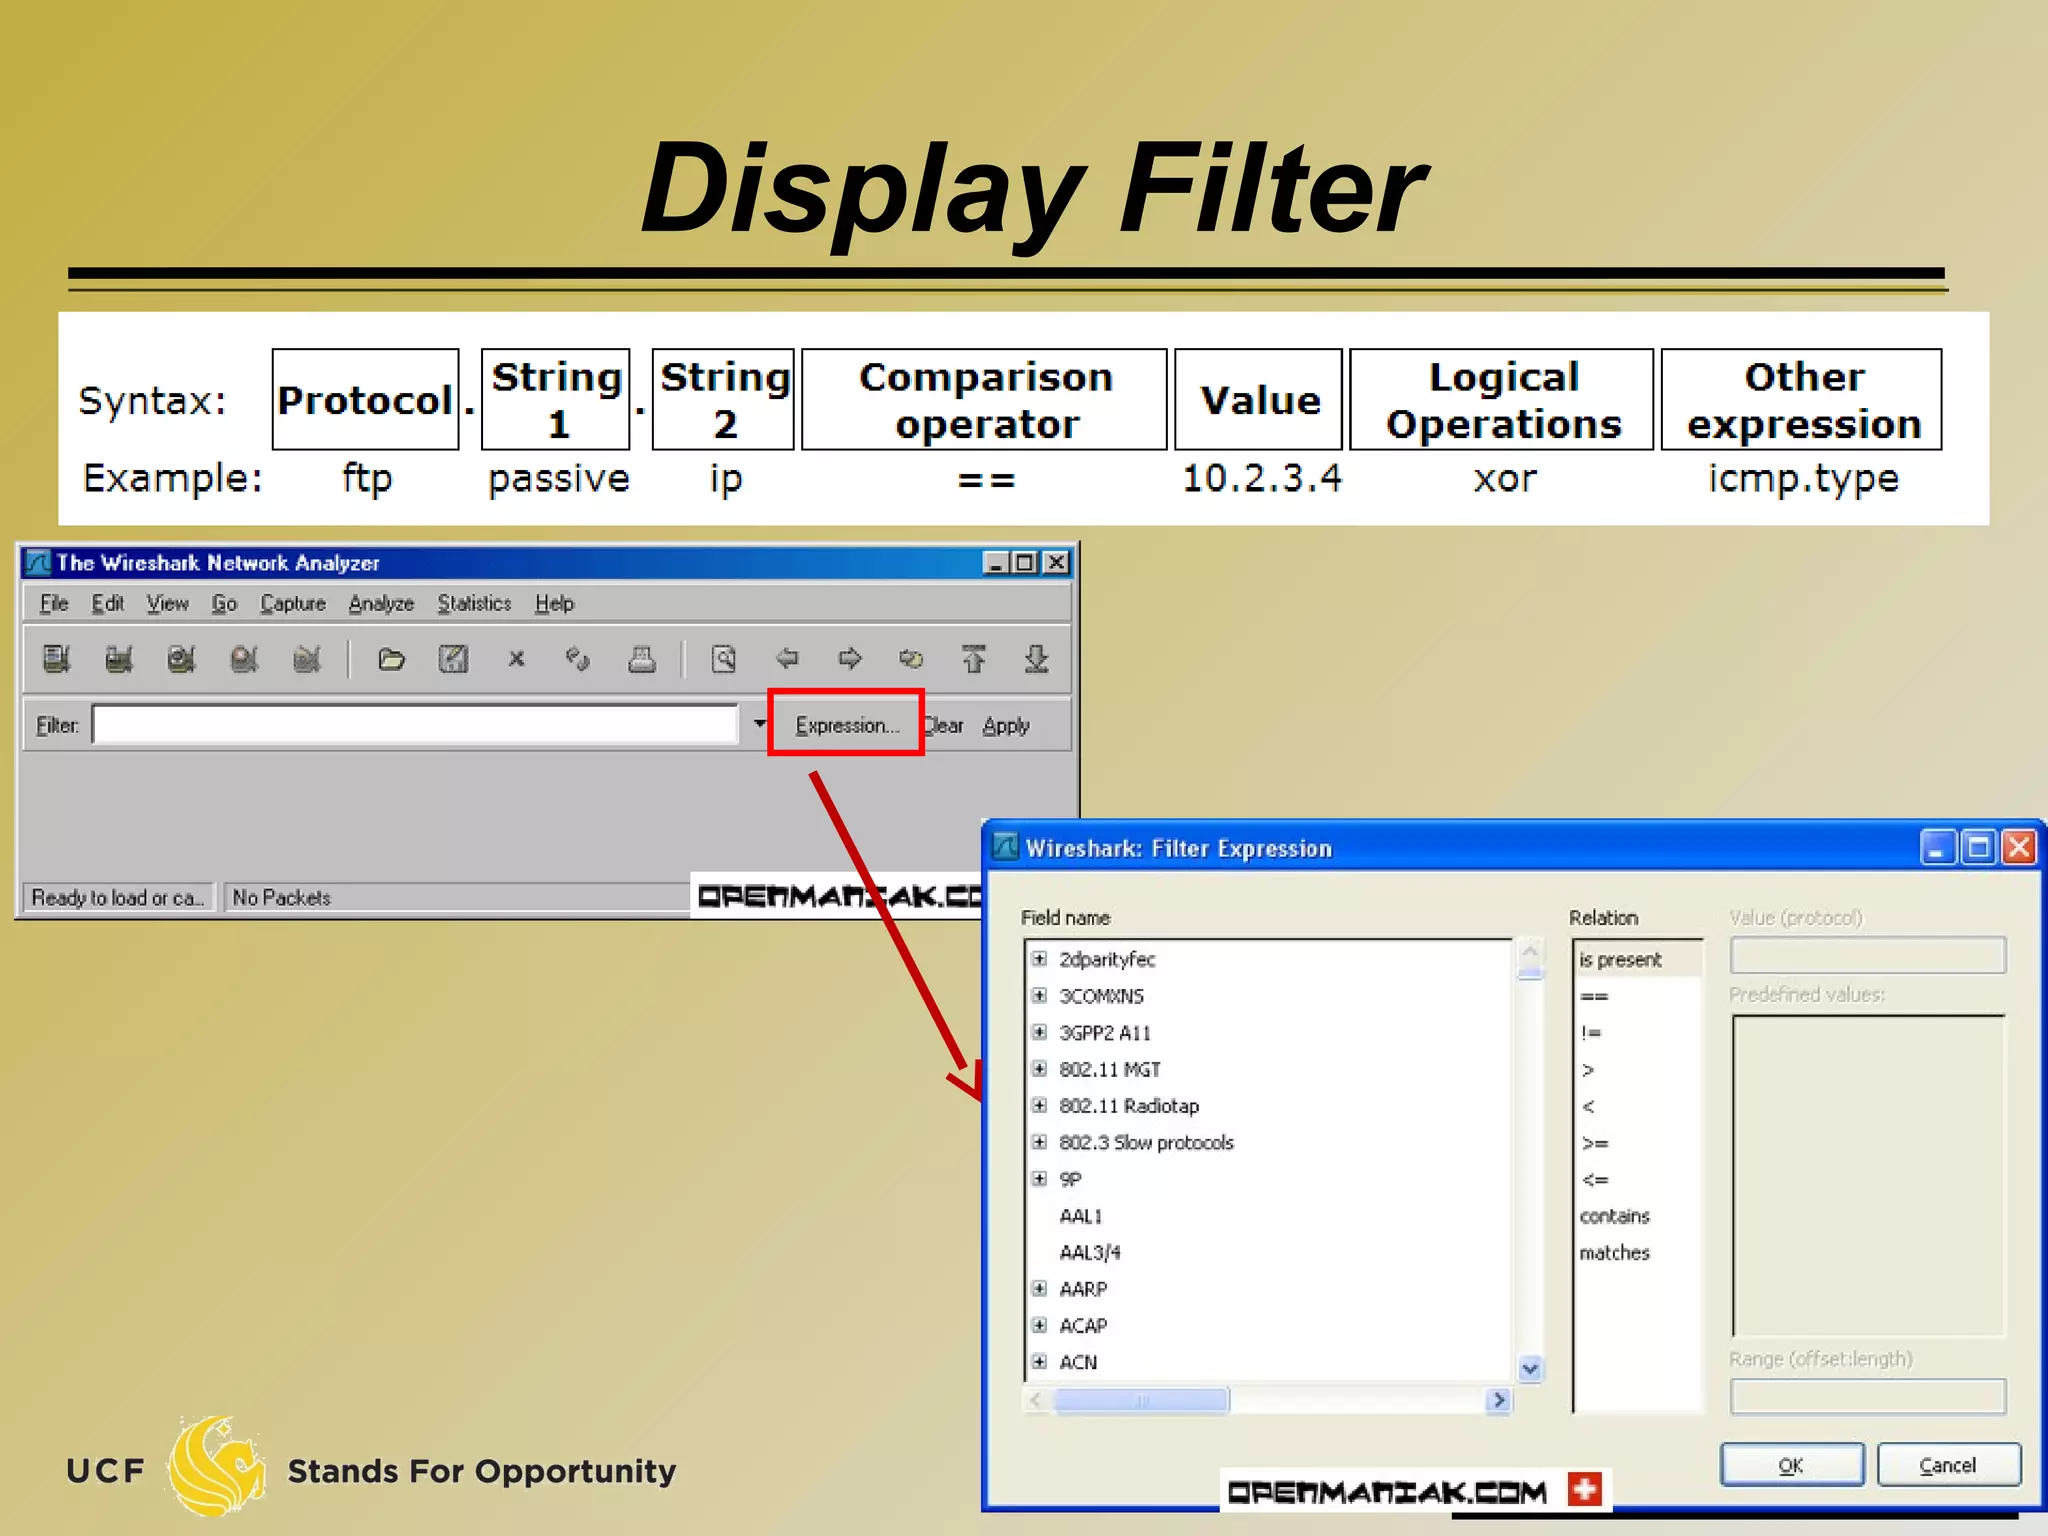Go forward in packet history arrow

point(850,658)
